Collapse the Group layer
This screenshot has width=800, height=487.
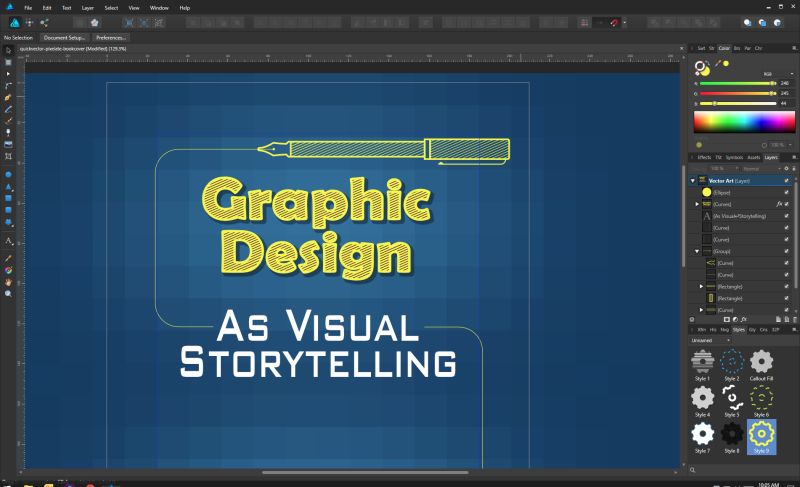tap(697, 251)
